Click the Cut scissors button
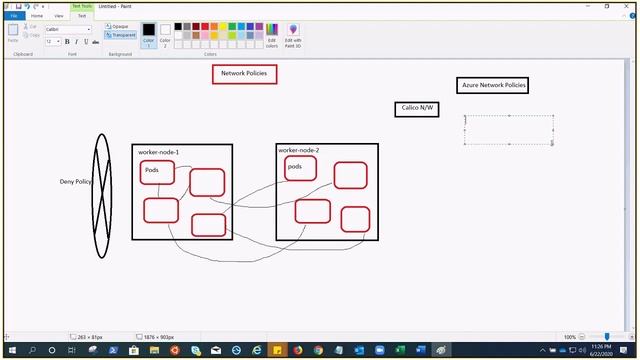640x360 pixels. pos(31,27)
